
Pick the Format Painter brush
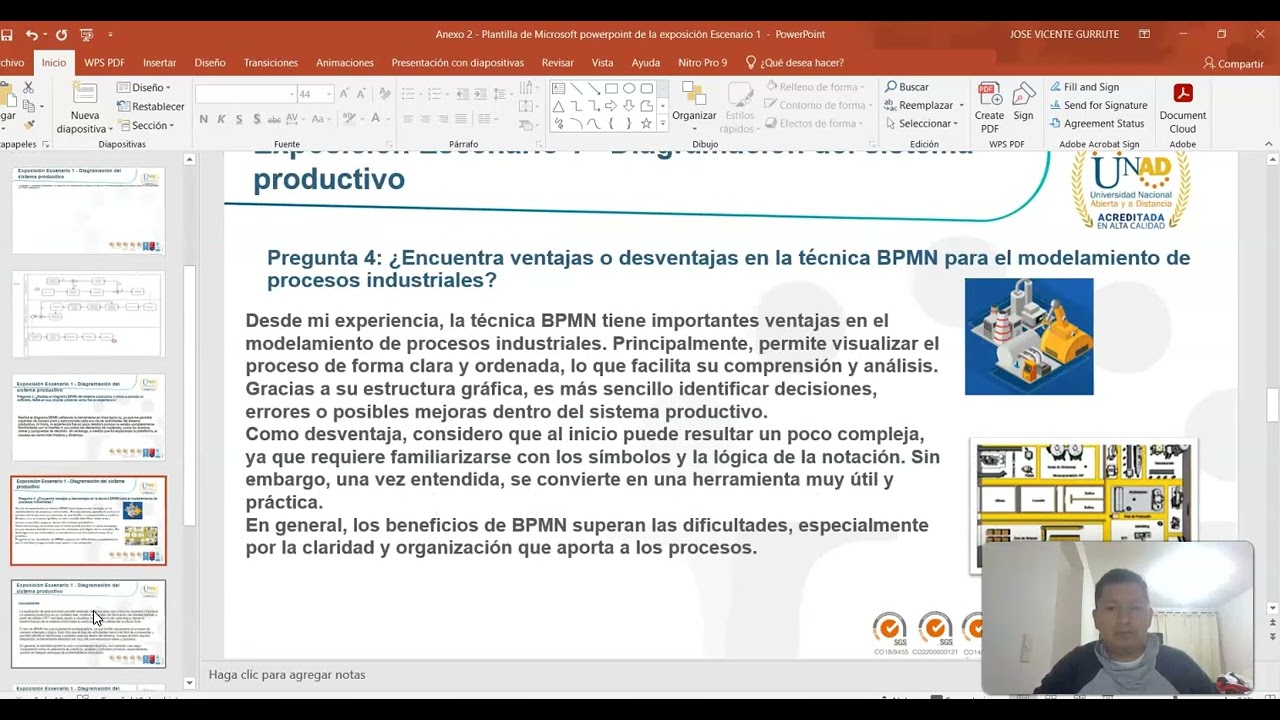(28, 124)
